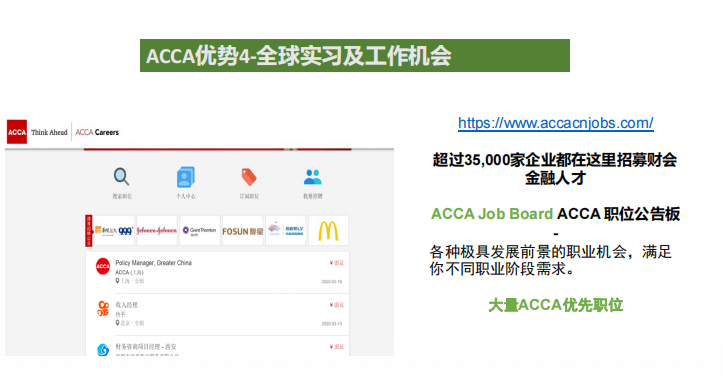723x380 pixels.
Task: Click the ACCA Careers header text
Action: [97, 132]
